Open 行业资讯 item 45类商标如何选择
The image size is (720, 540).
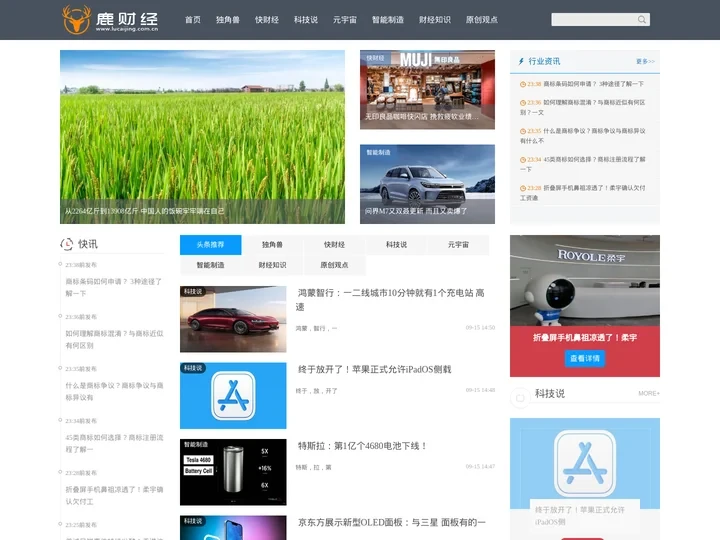pos(583,164)
